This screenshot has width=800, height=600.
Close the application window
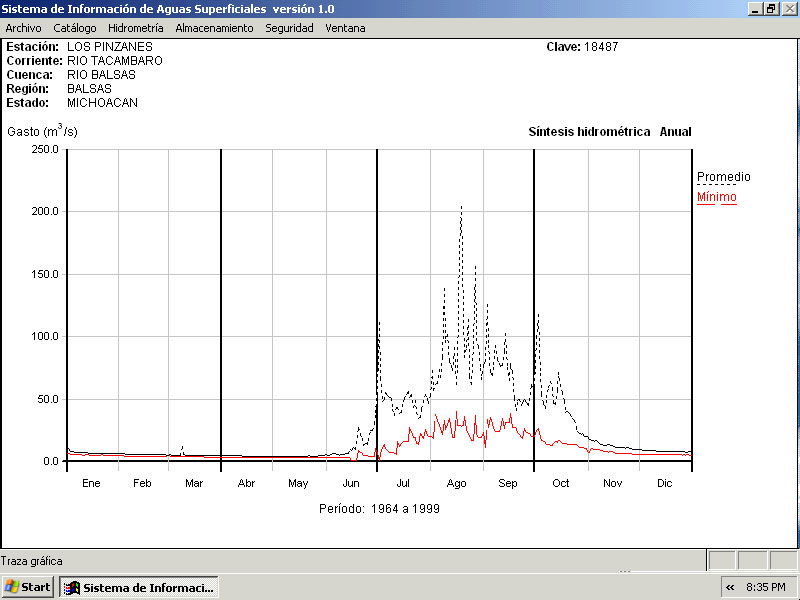click(x=788, y=8)
